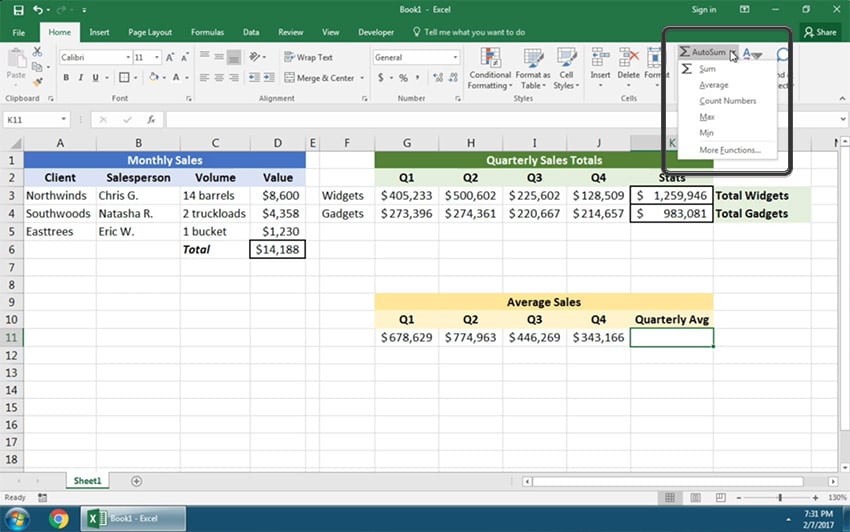
Task: Click the Borders icon
Action: [x=124, y=78]
